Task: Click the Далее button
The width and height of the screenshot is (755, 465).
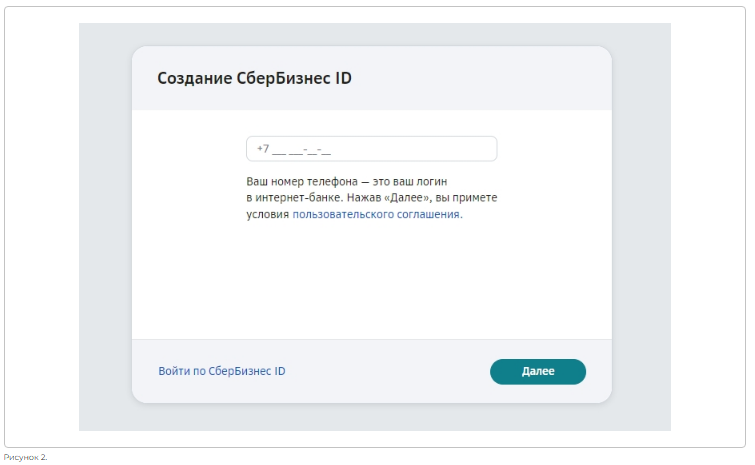Action: point(538,372)
